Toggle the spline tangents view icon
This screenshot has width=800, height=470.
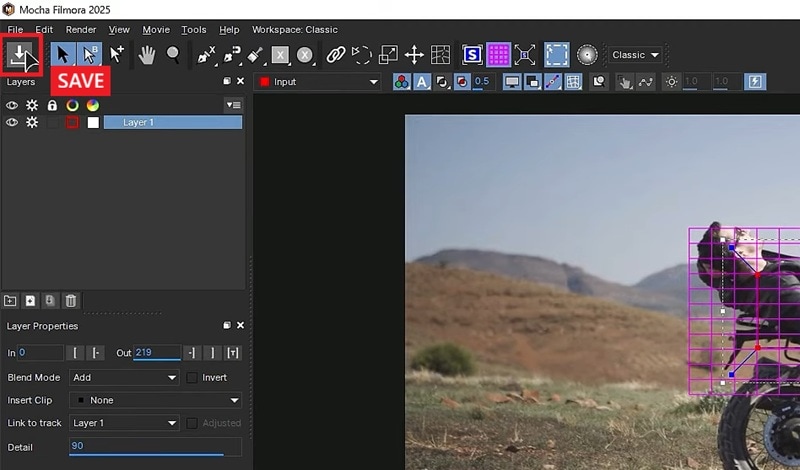(x=553, y=82)
